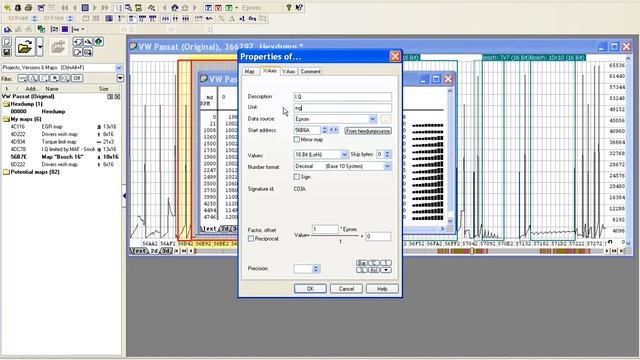
Task: Click Cancel in the Properties dialog
Action: 346,289
